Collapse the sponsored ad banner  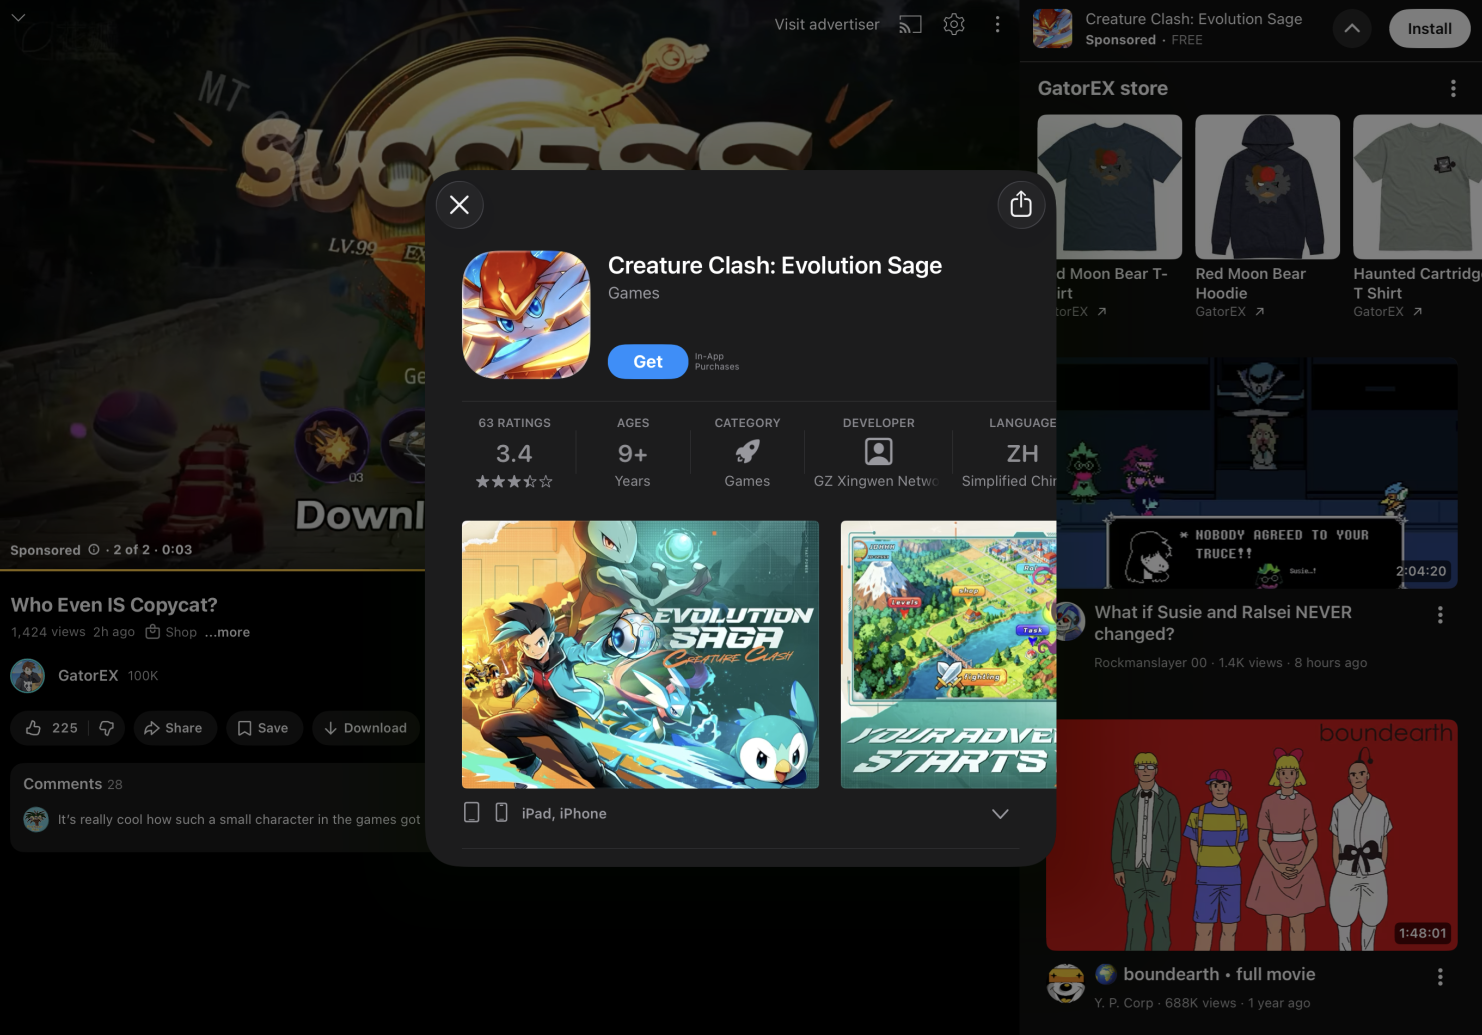pyautogui.click(x=1352, y=29)
